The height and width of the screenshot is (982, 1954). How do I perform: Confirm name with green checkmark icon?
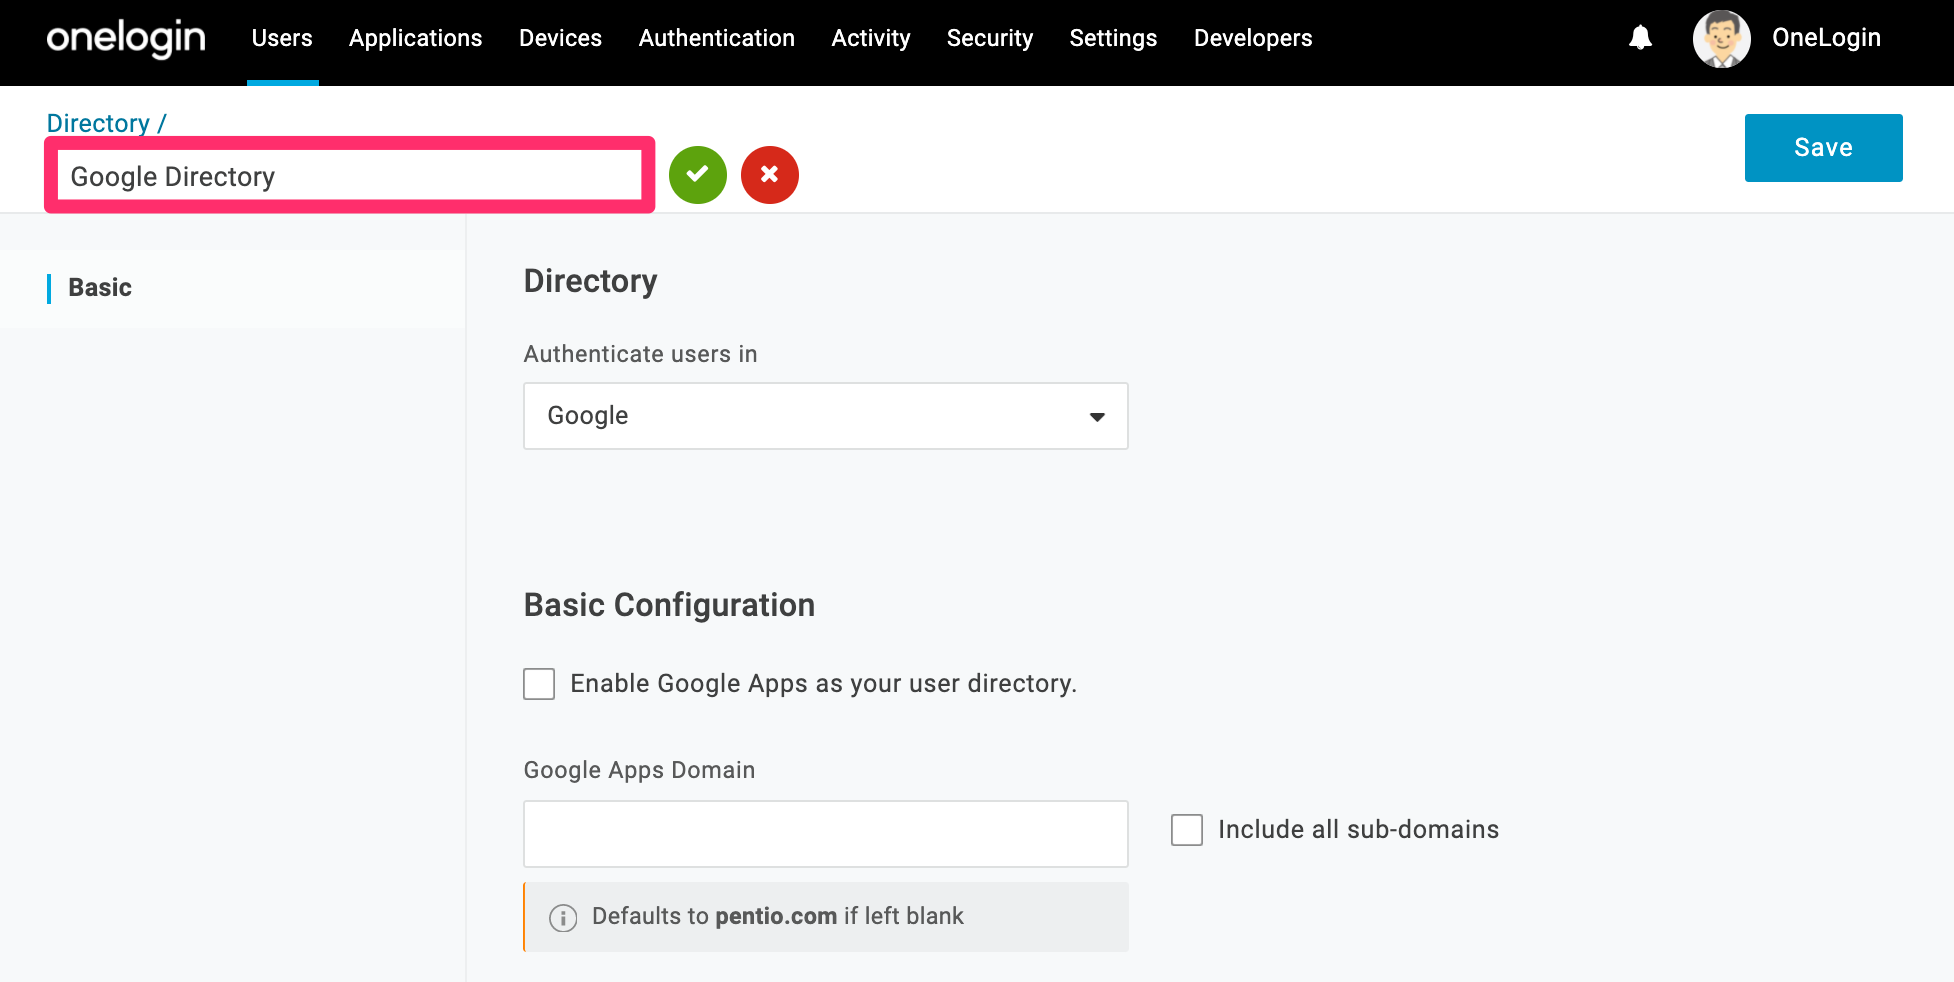[x=698, y=175]
